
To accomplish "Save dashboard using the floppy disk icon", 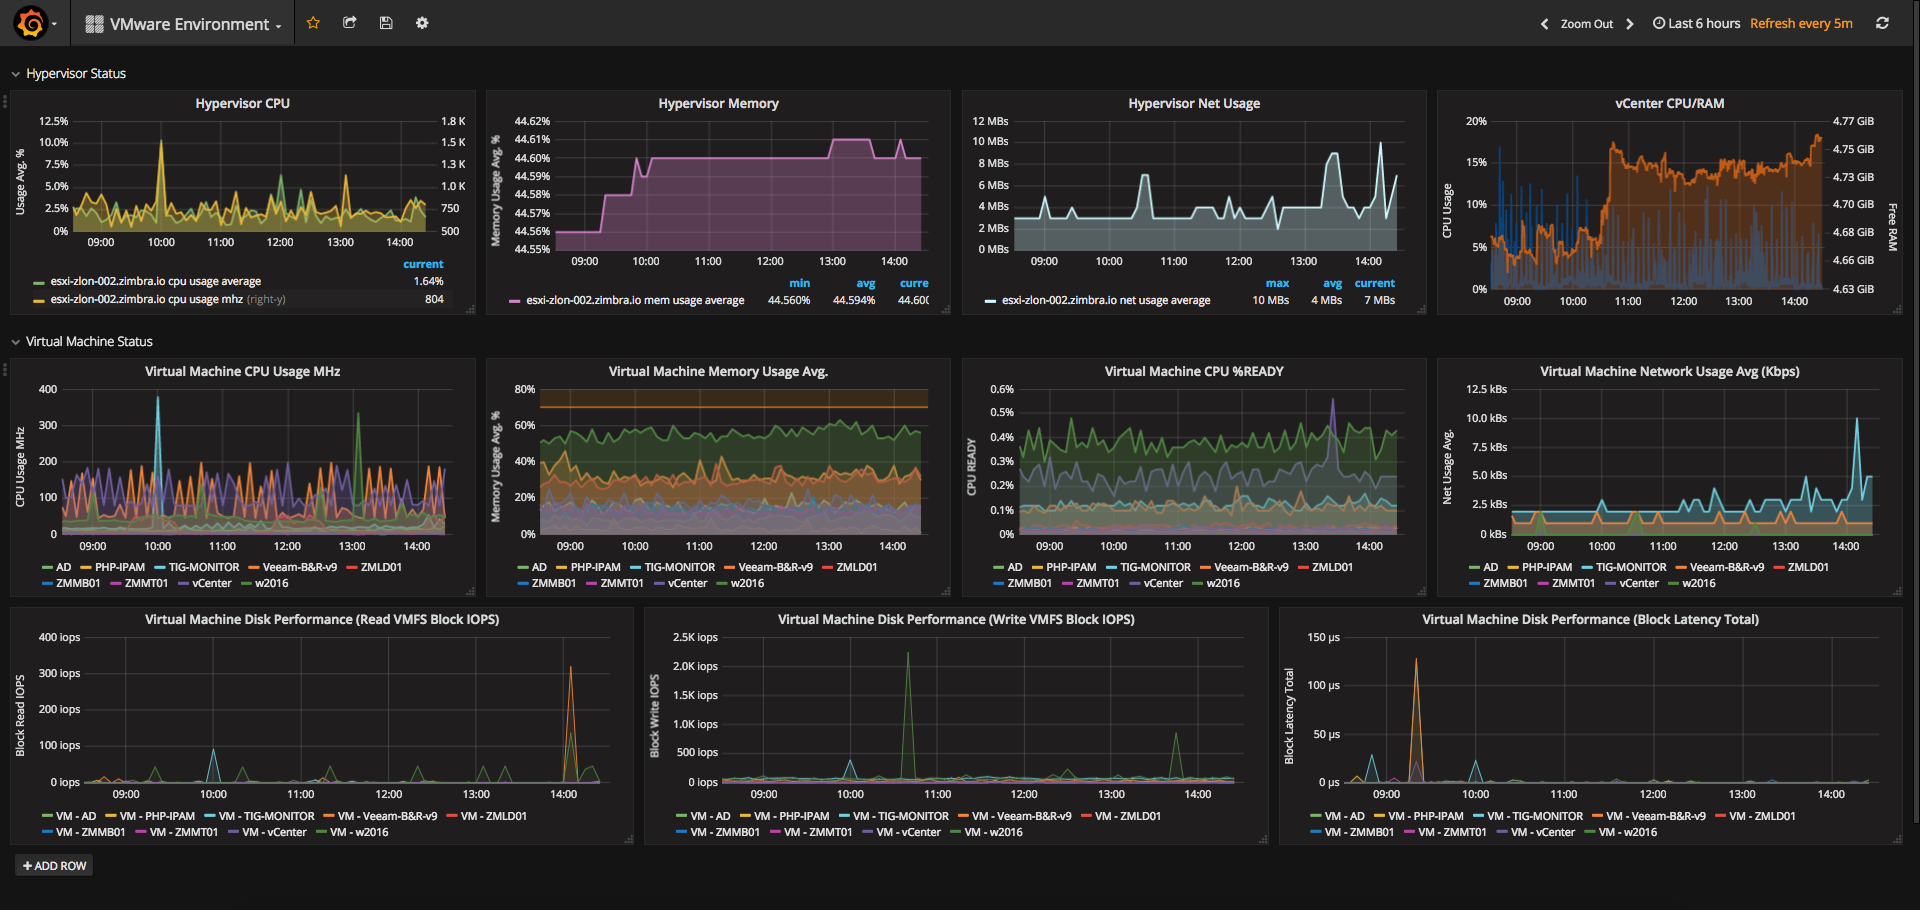I will [x=386, y=23].
